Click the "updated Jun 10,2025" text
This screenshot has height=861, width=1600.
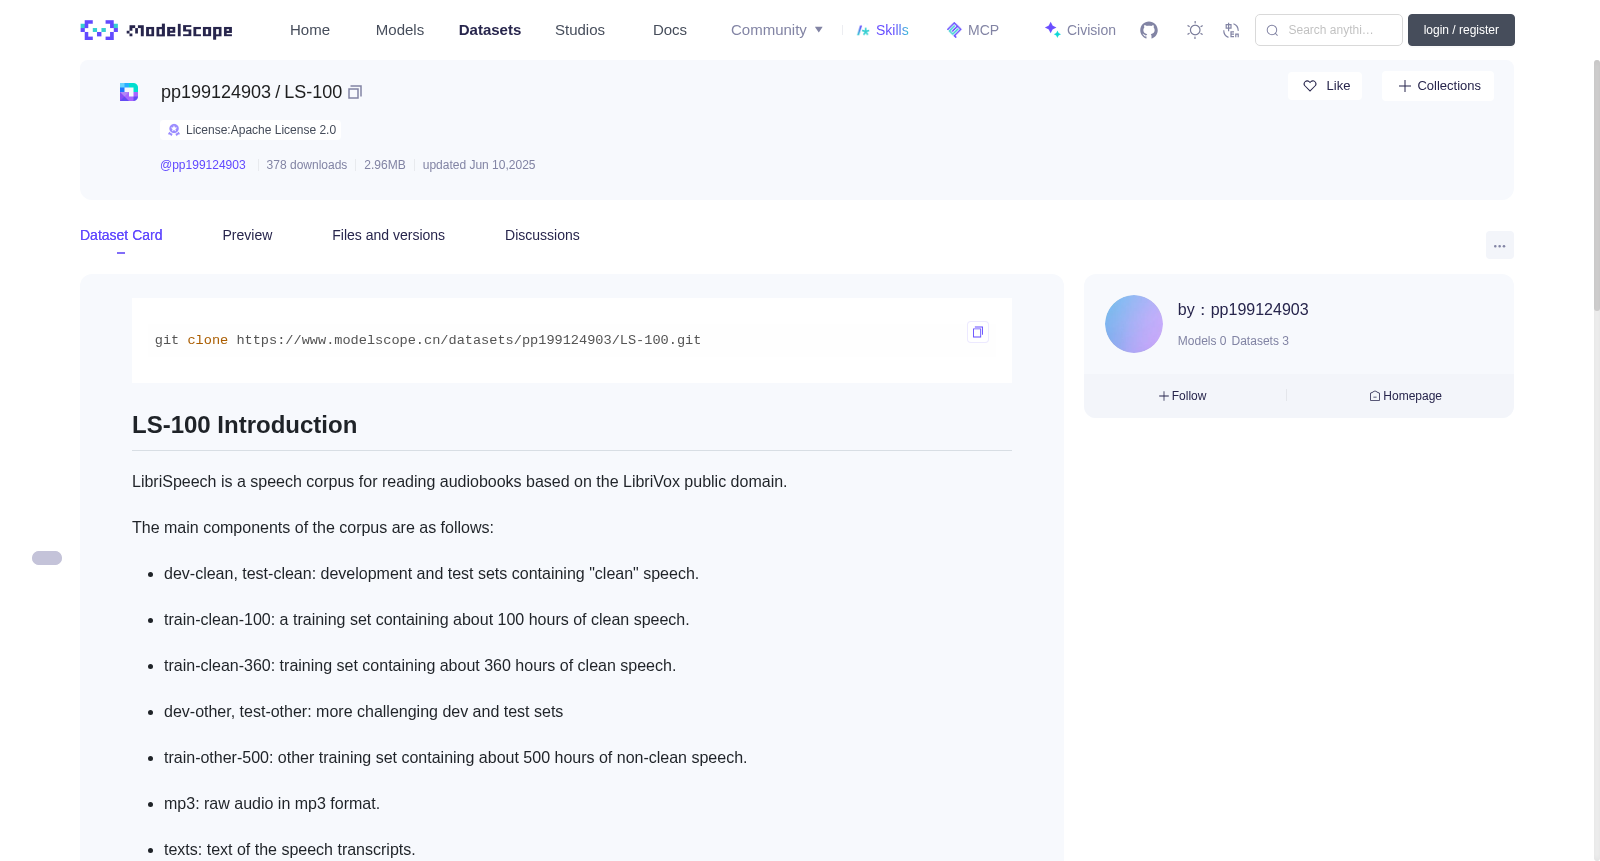(x=479, y=165)
